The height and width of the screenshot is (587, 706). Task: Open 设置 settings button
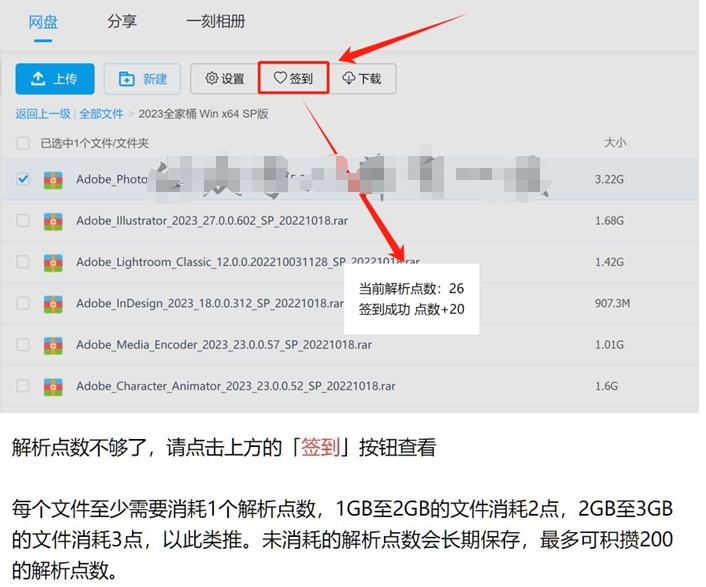tap(224, 79)
